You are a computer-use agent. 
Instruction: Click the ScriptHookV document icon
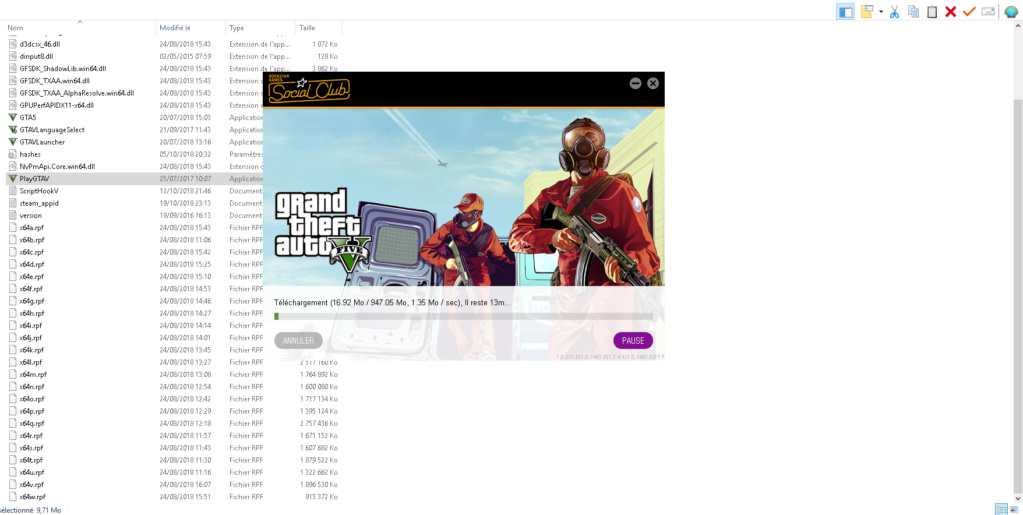click(12, 191)
